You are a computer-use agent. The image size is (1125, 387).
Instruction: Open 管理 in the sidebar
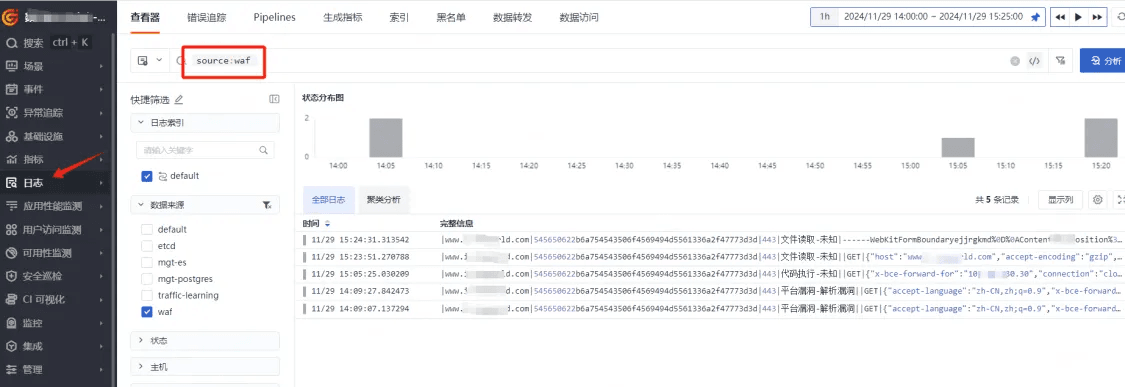[34, 370]
